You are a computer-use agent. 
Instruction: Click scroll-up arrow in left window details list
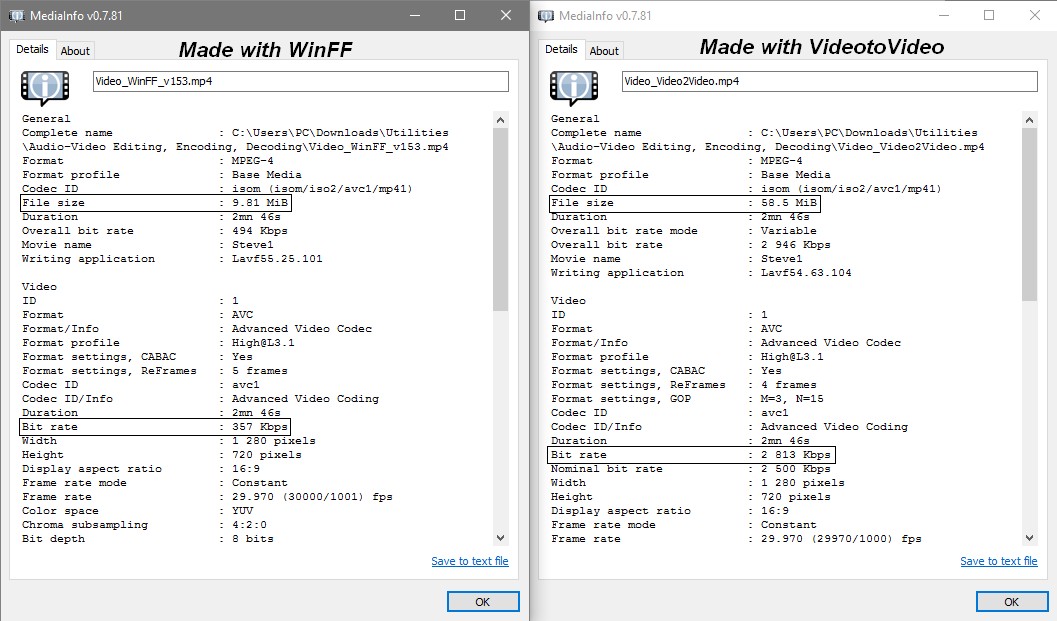[500, 120]
